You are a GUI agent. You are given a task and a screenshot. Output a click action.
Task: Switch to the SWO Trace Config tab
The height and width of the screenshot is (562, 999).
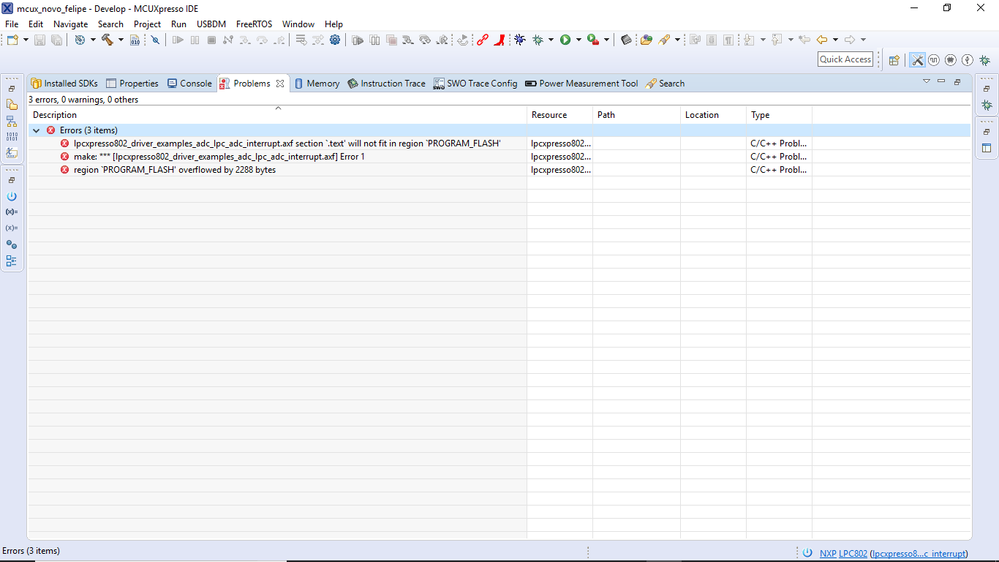(x=475, y=83)
